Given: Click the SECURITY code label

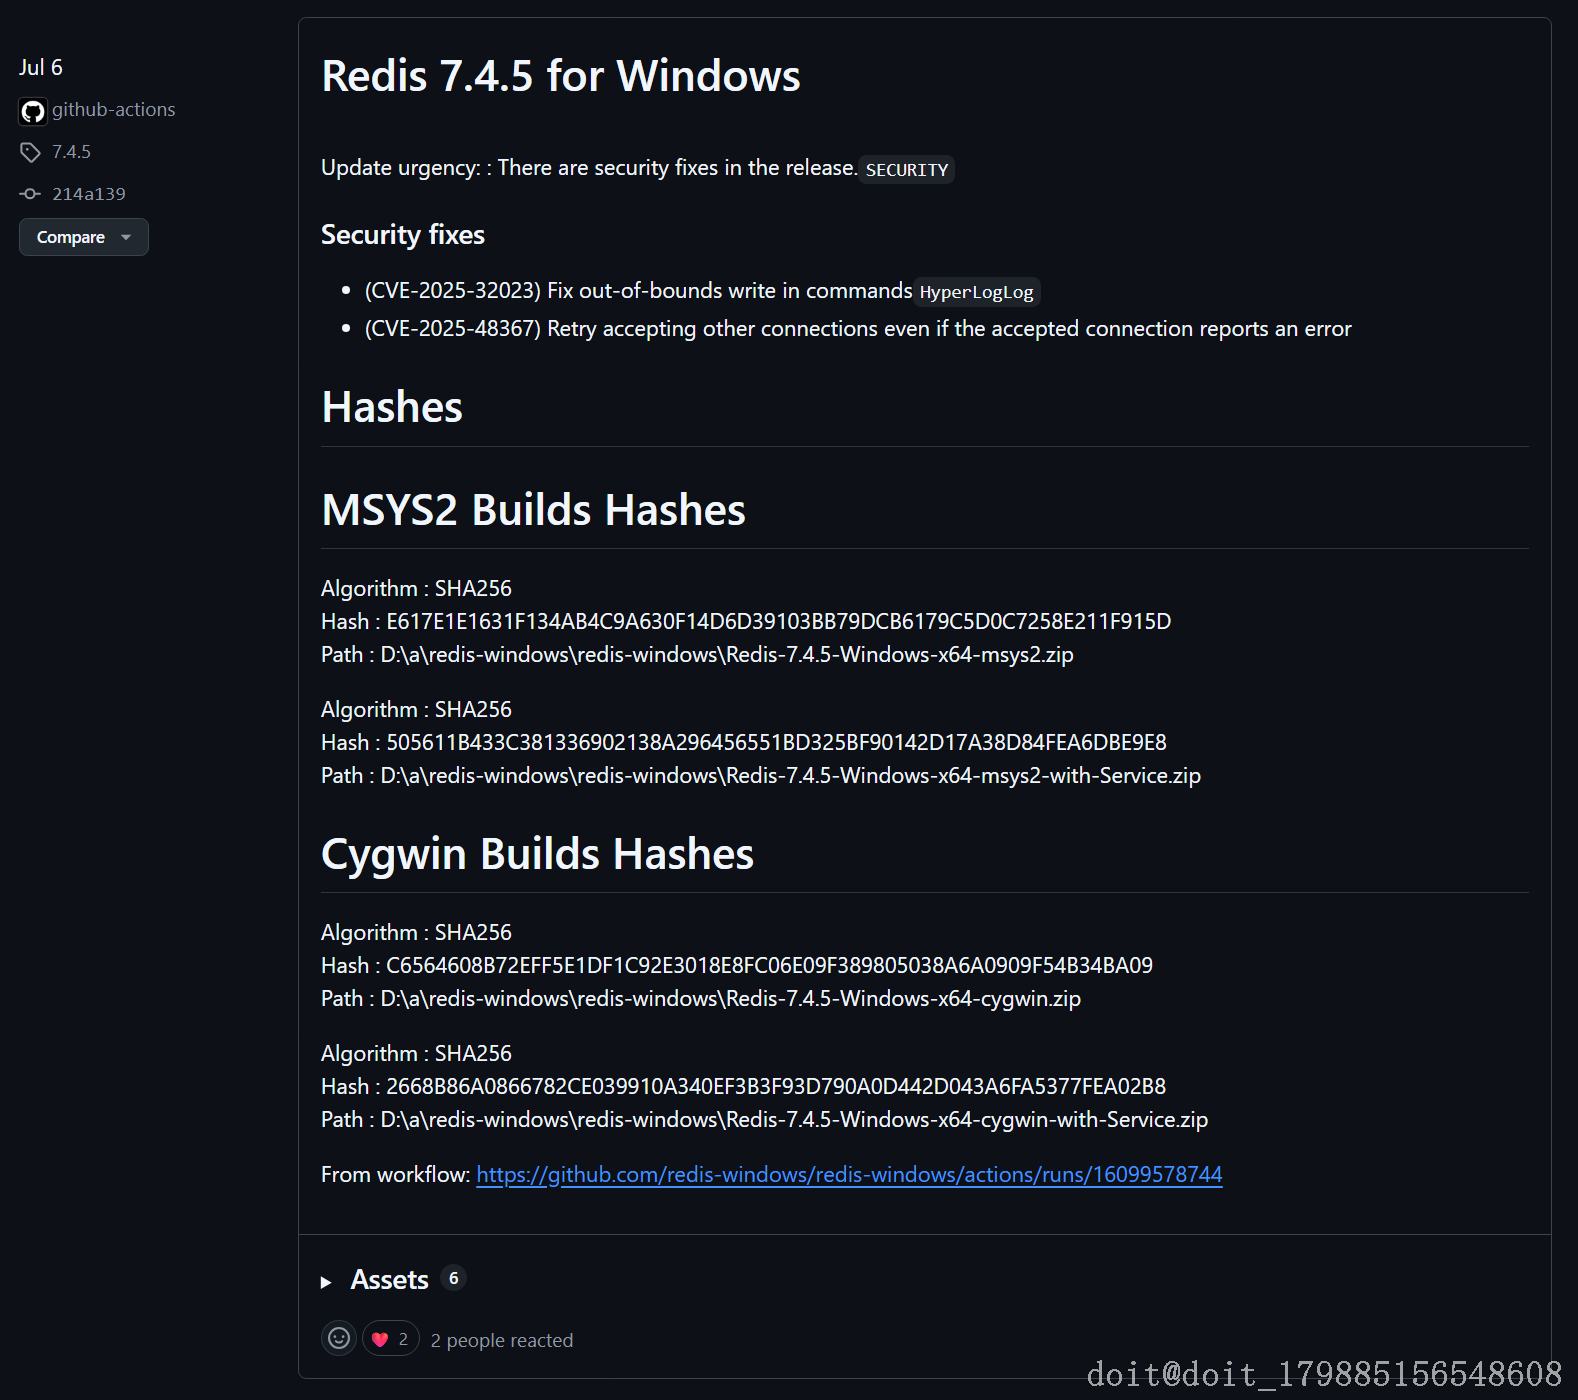Looking at the screenshot, I should tap(907, 170).
